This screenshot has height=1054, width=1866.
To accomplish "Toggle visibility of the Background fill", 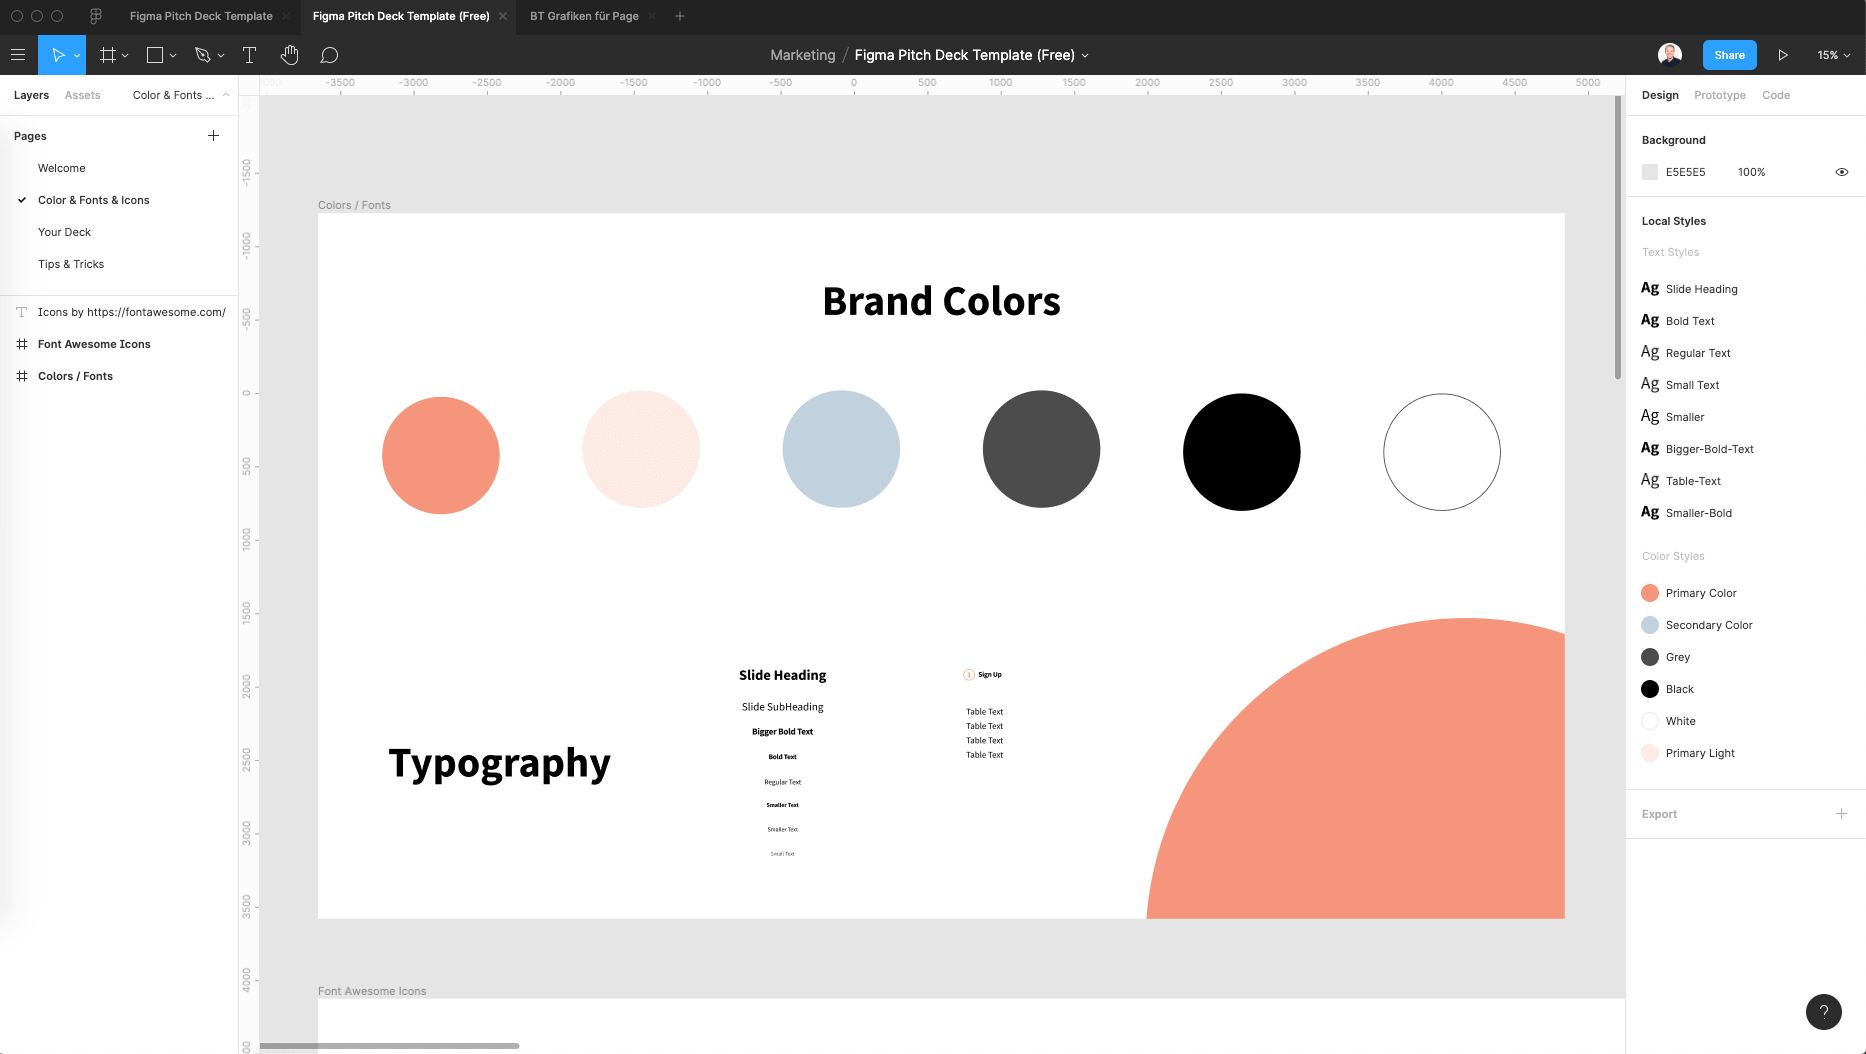I will (x=1842, y=172).
